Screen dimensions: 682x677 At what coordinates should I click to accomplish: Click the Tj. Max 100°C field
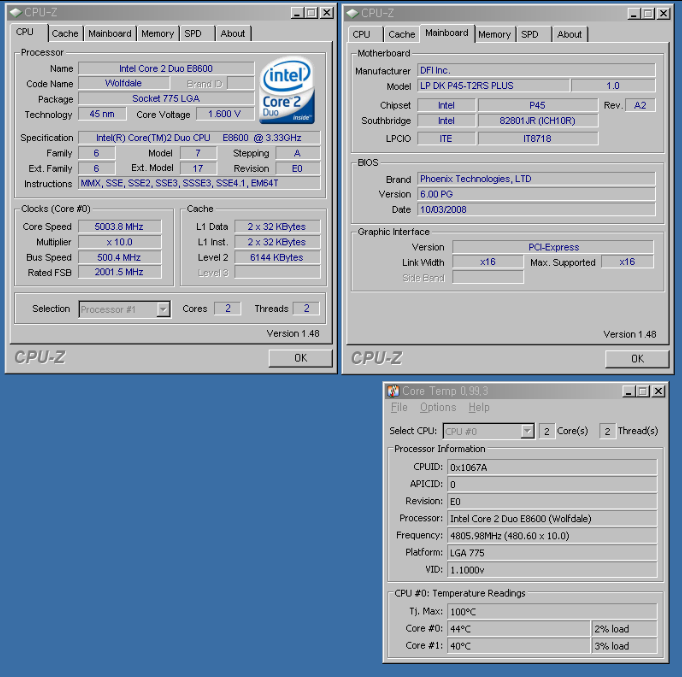(x=552, y=612)
